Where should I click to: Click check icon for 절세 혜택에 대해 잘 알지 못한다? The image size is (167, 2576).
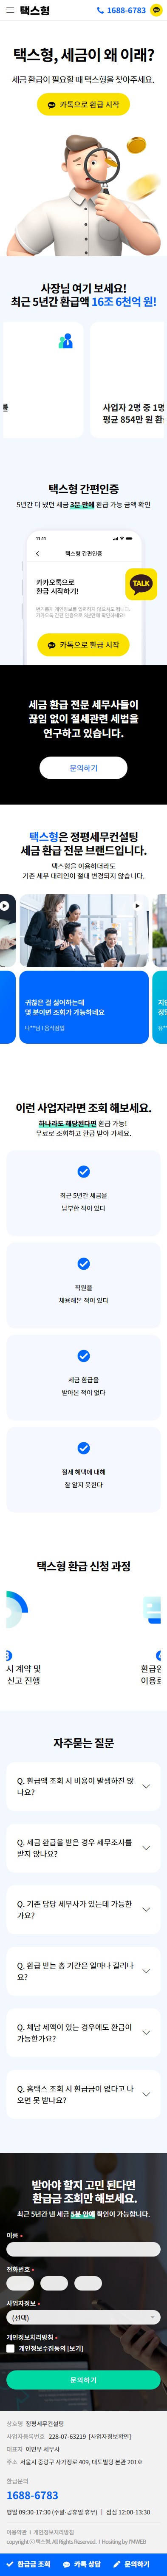tap(83, 1448)
